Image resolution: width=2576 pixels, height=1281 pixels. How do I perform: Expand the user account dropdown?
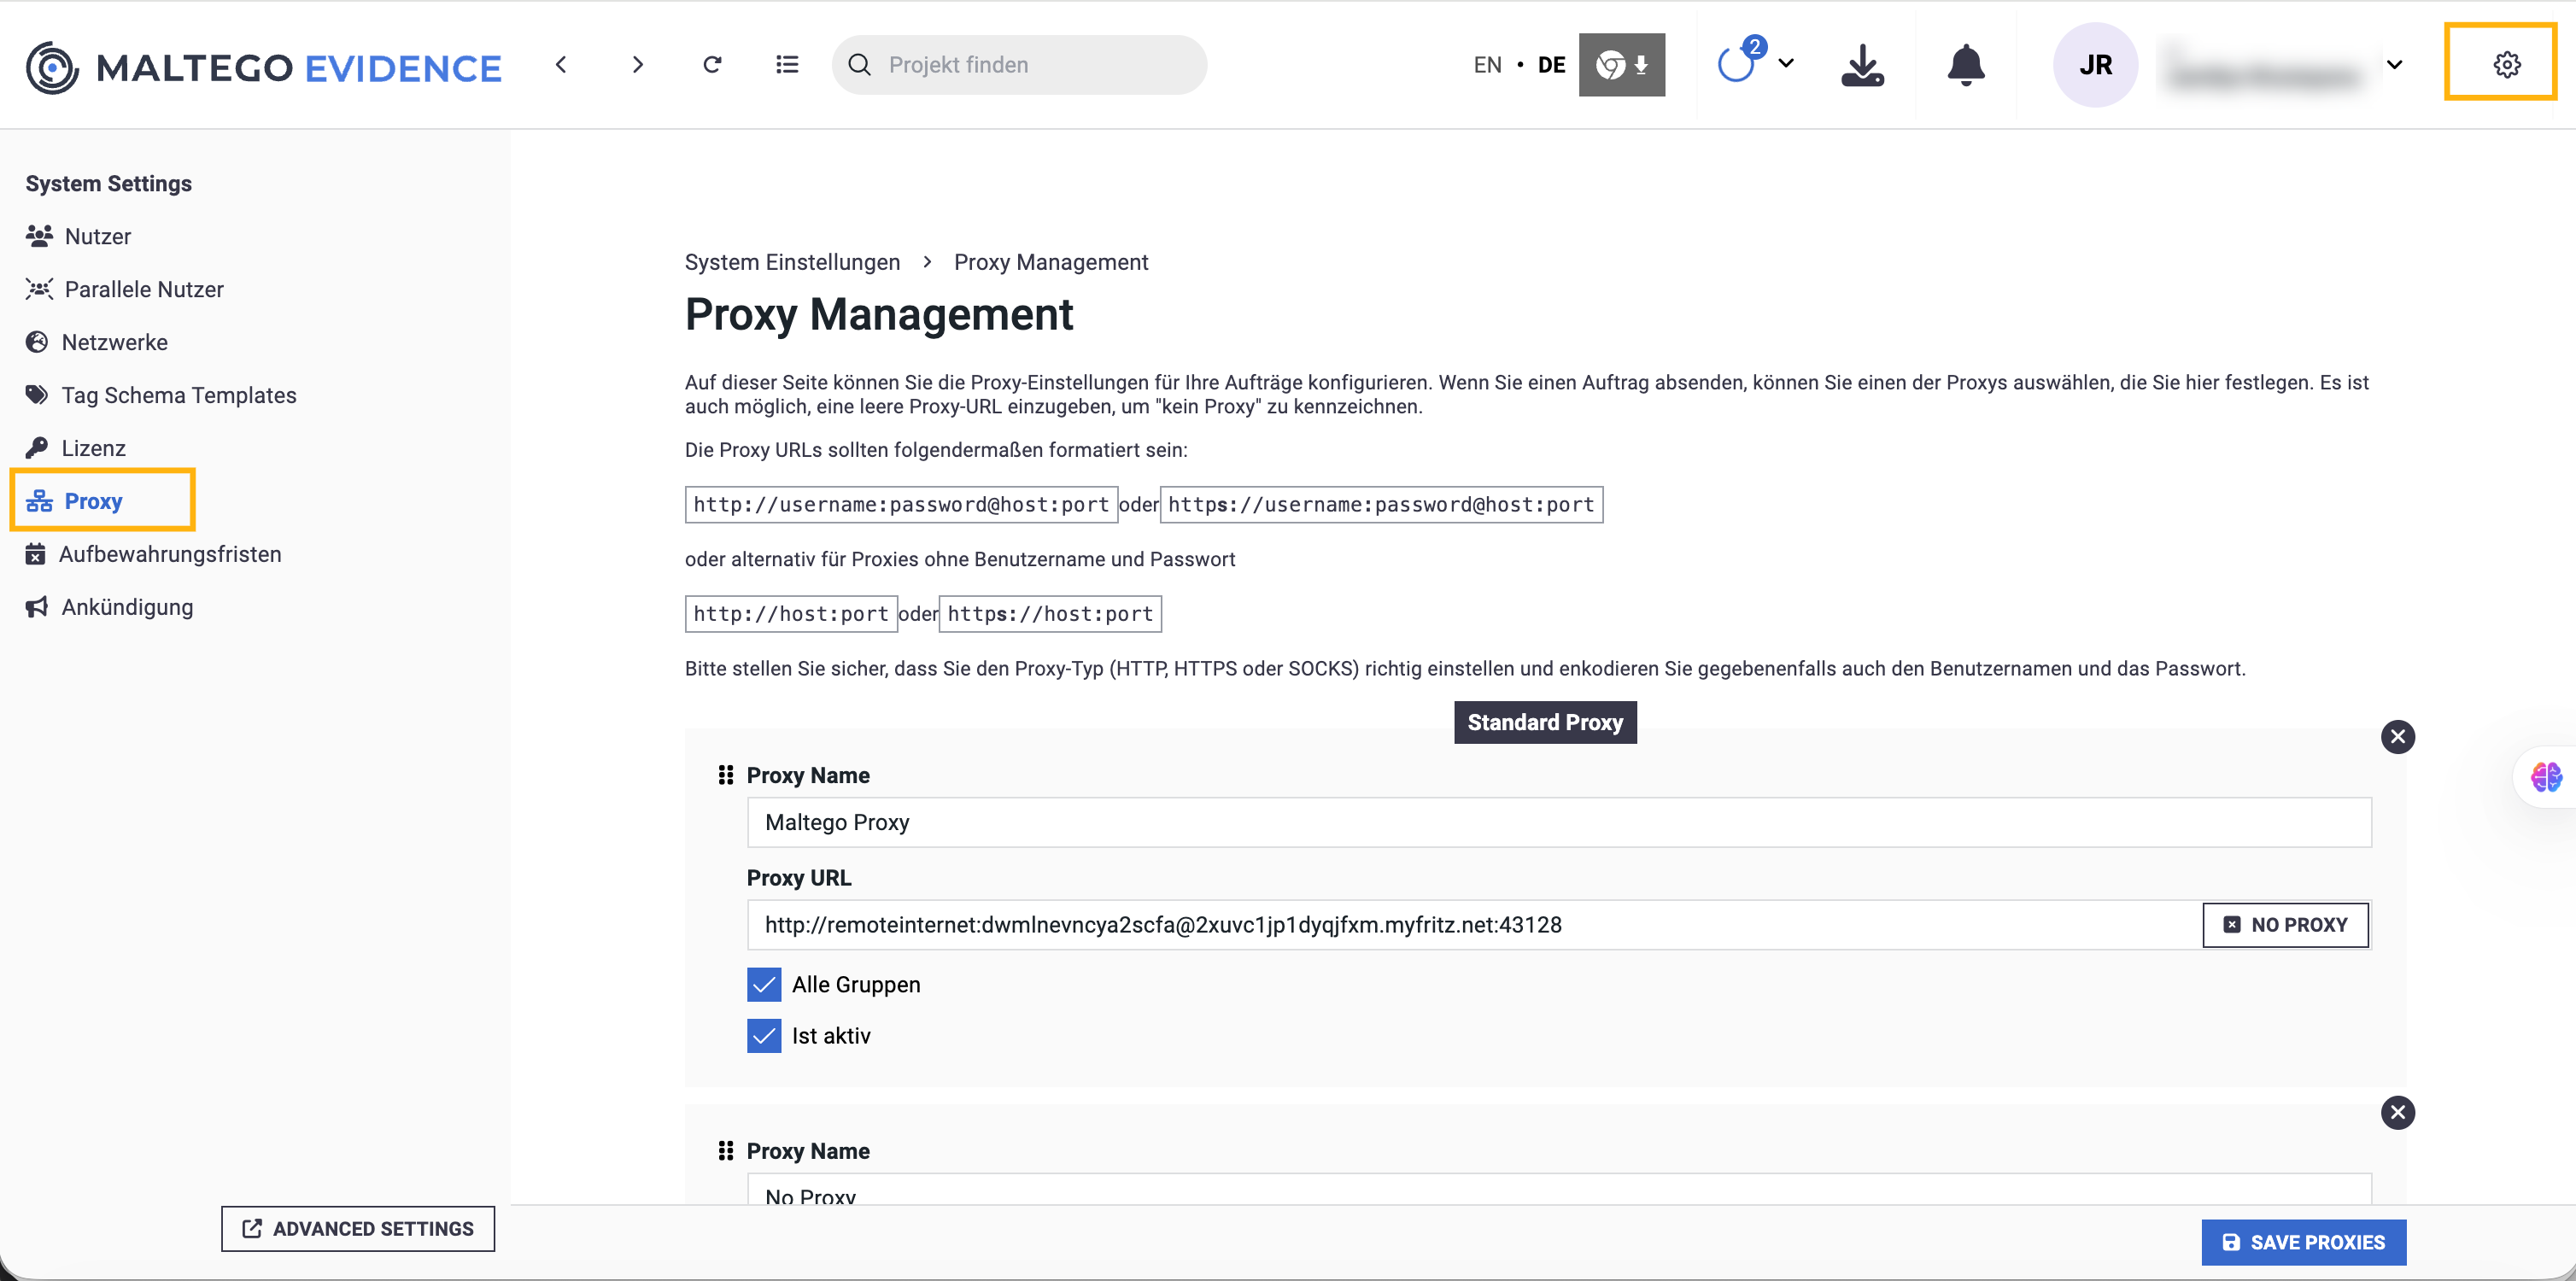[2394, 65]
